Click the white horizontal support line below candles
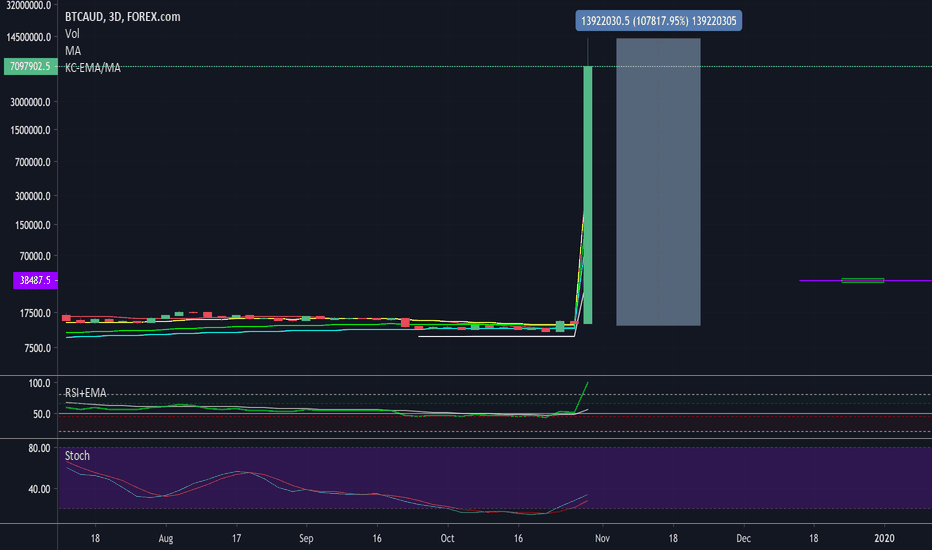The height and width of the screenshot is (550, 932). (496, 337)
